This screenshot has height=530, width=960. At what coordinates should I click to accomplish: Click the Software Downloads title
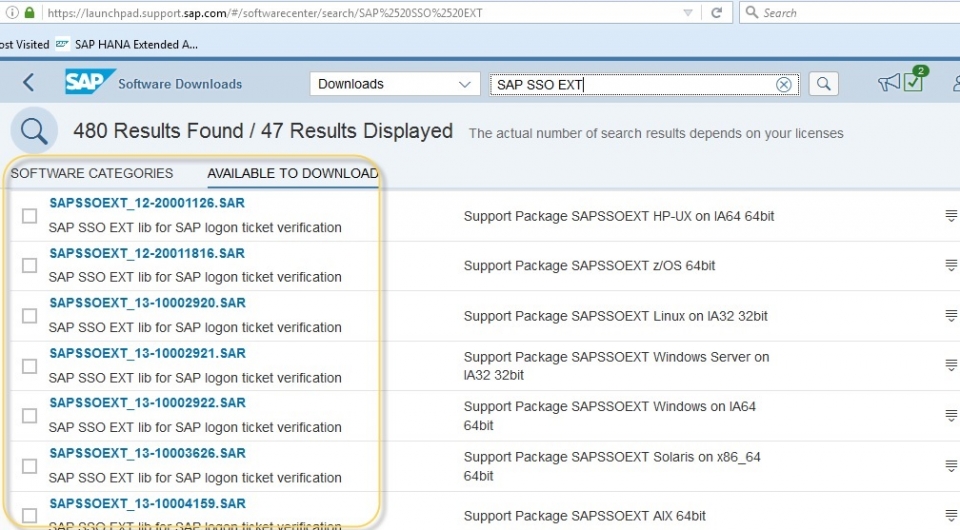click(x=180, y=84)
